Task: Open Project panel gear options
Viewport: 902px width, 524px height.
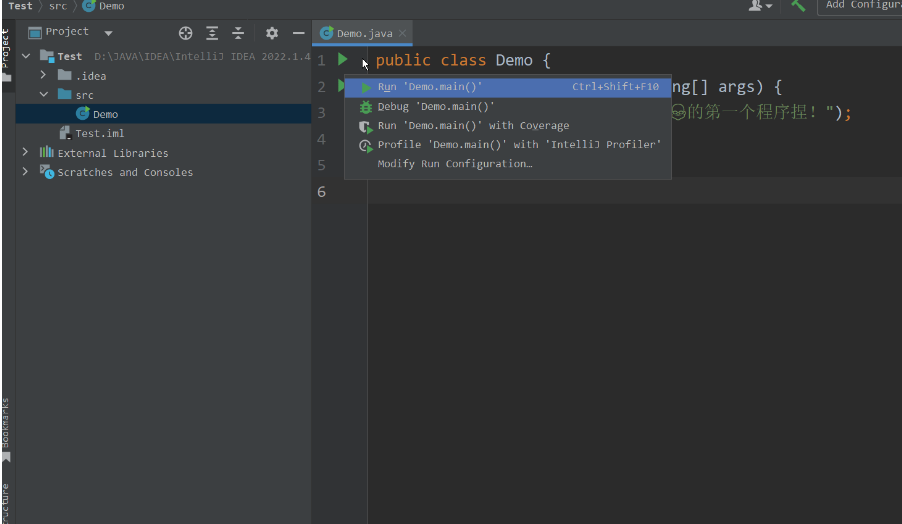Action: tap(271, 33)
